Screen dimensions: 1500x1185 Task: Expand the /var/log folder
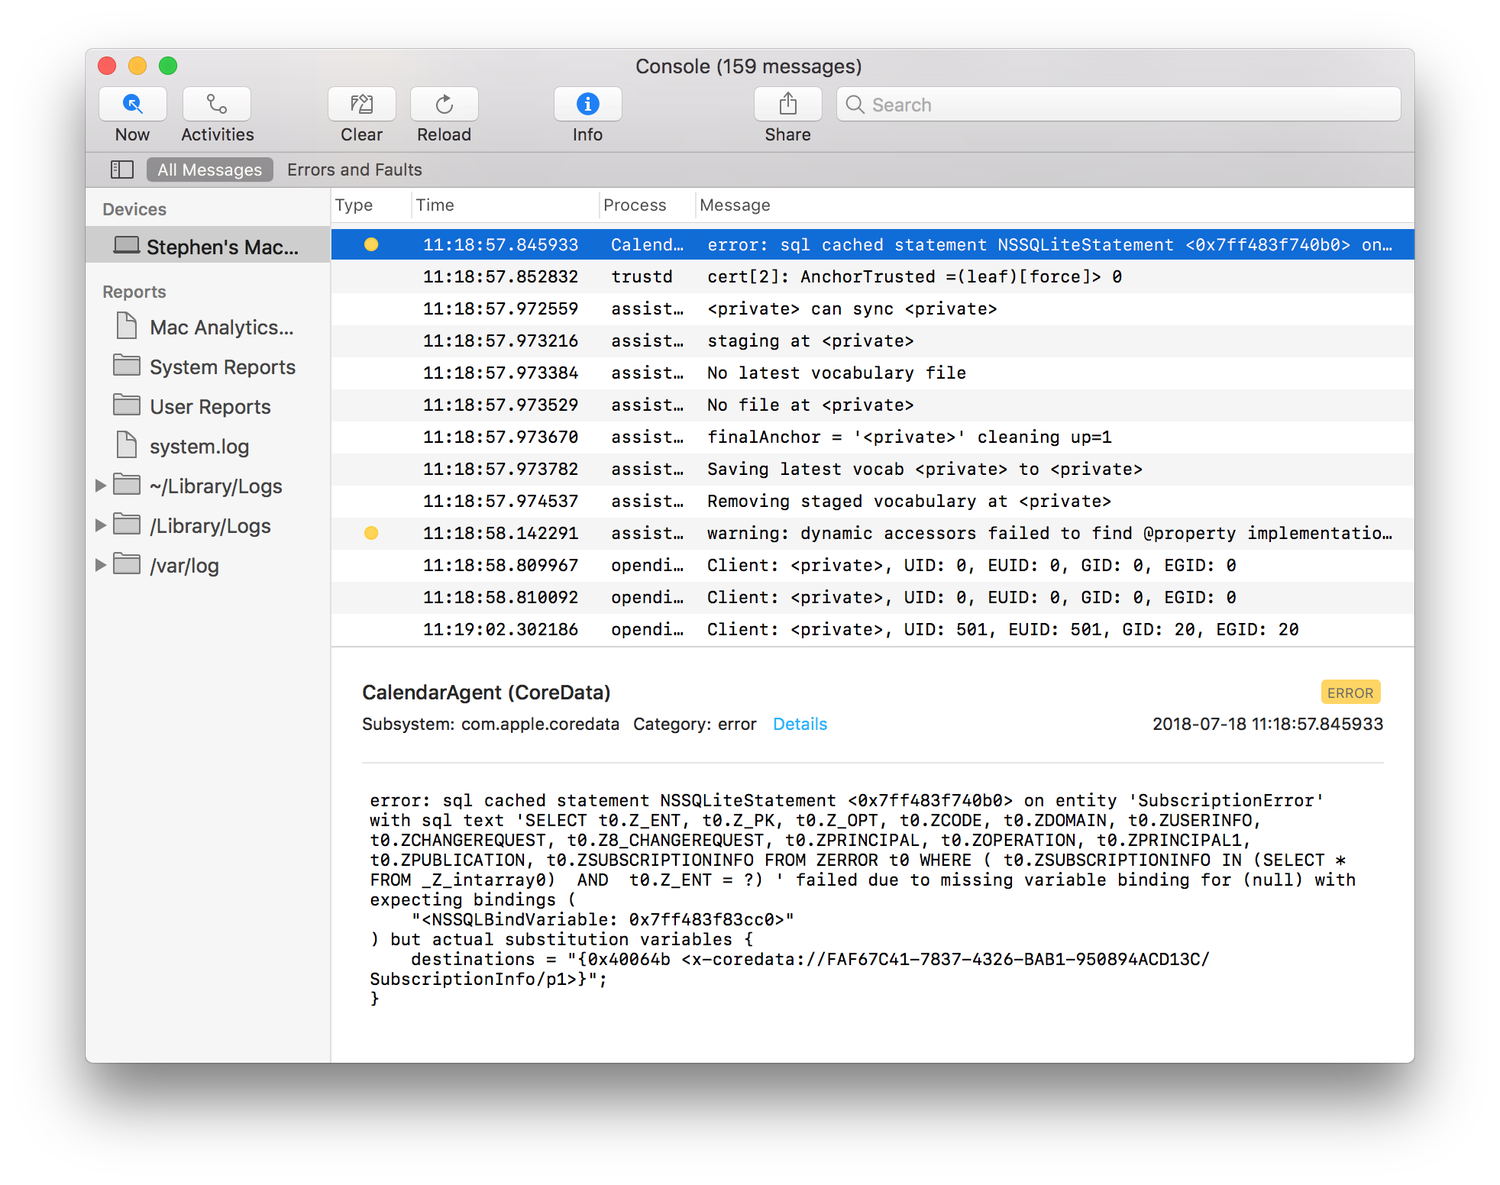[100, 565]
